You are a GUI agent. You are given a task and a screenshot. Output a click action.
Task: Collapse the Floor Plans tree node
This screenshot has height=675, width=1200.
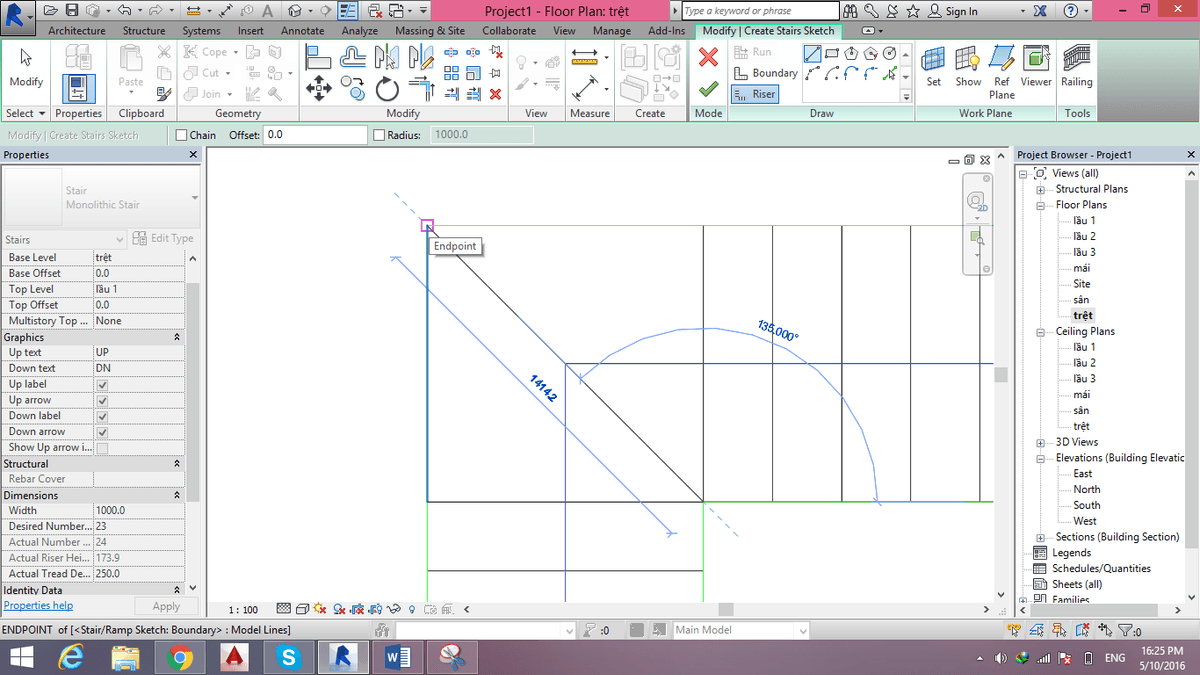pyautogui.click(x=1041, y=205)
